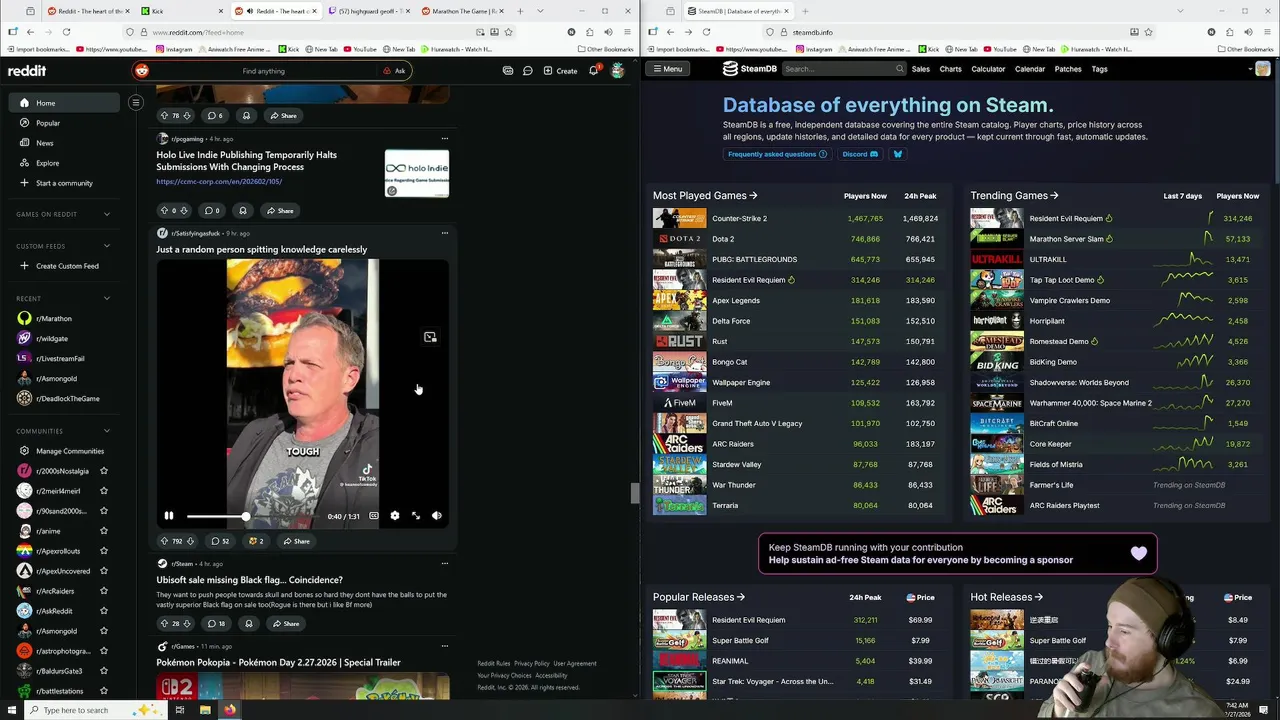Collapse Reddit sidebar navigation button
Image resolution: width=1280 pixels, height=720 pixels.
[136, 102]
